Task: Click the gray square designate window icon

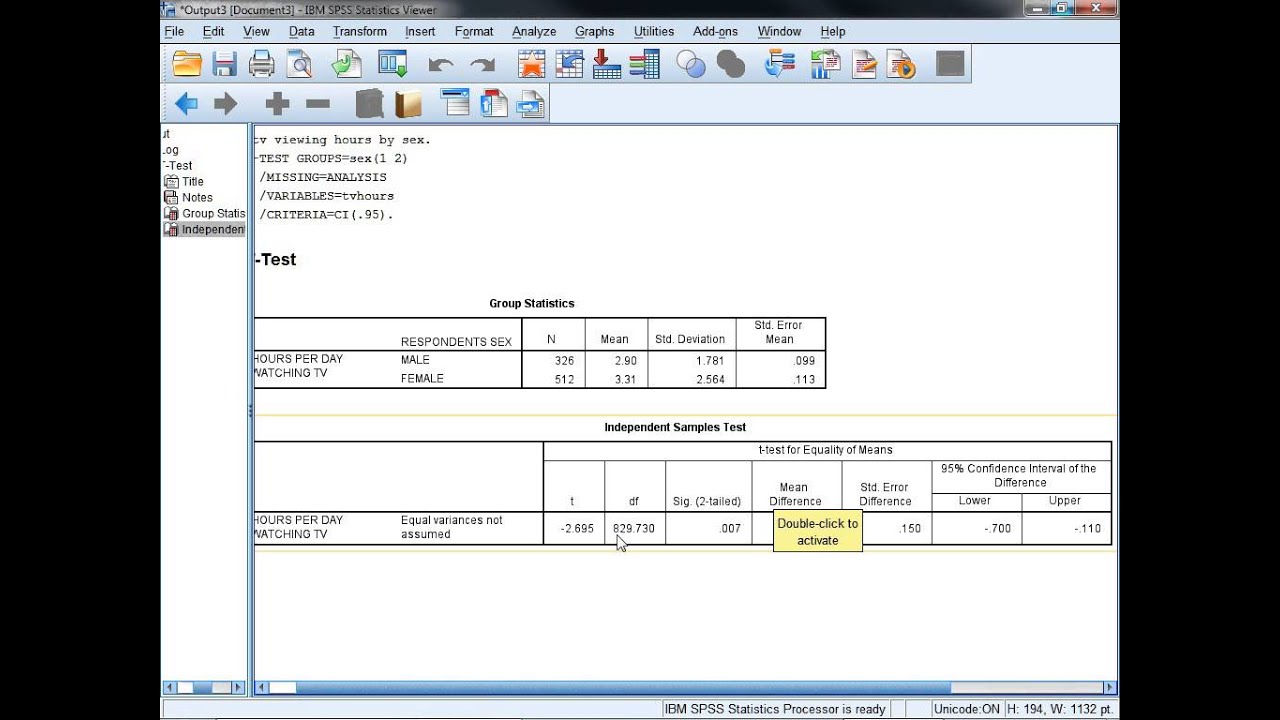Action: [950, 64]
